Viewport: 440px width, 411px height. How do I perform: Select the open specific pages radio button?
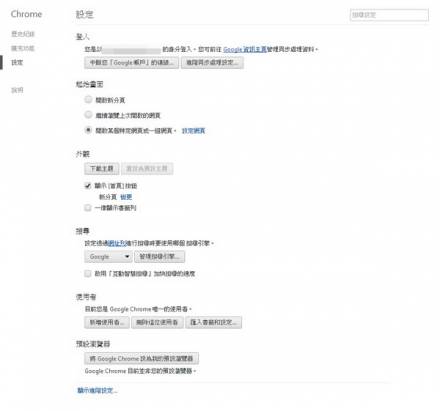pyautogui.click(x=88, y=130)
